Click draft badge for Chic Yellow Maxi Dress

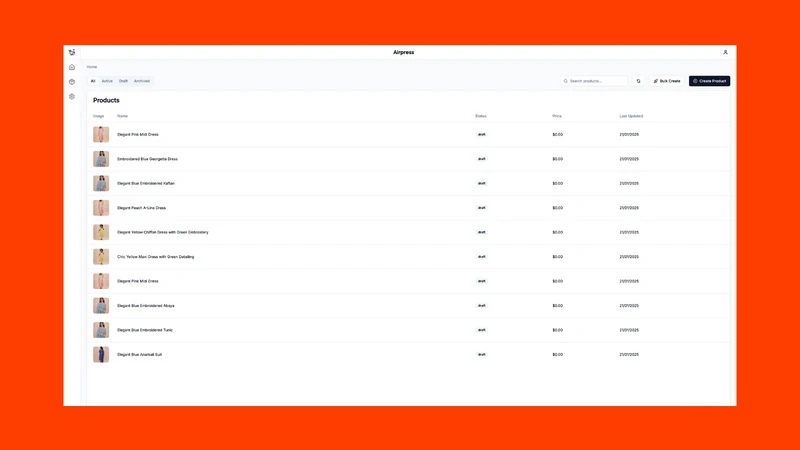click(481, 257)
